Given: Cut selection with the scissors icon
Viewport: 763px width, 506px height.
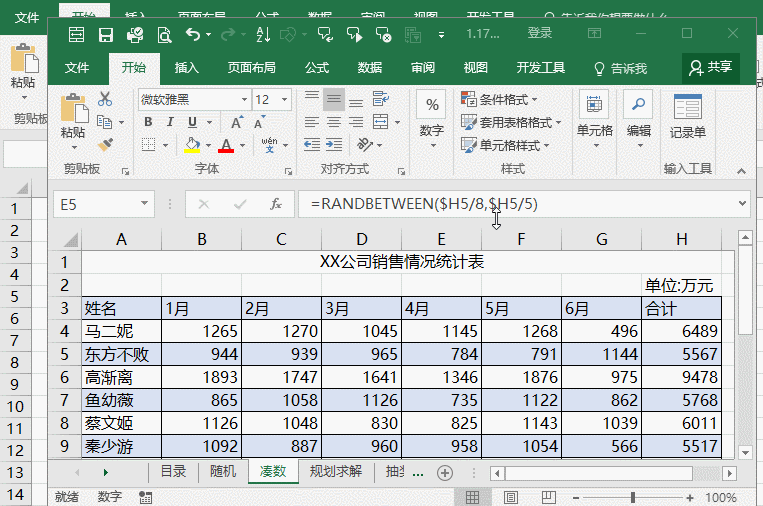Looking at the screenshot, I should point(105,99).
